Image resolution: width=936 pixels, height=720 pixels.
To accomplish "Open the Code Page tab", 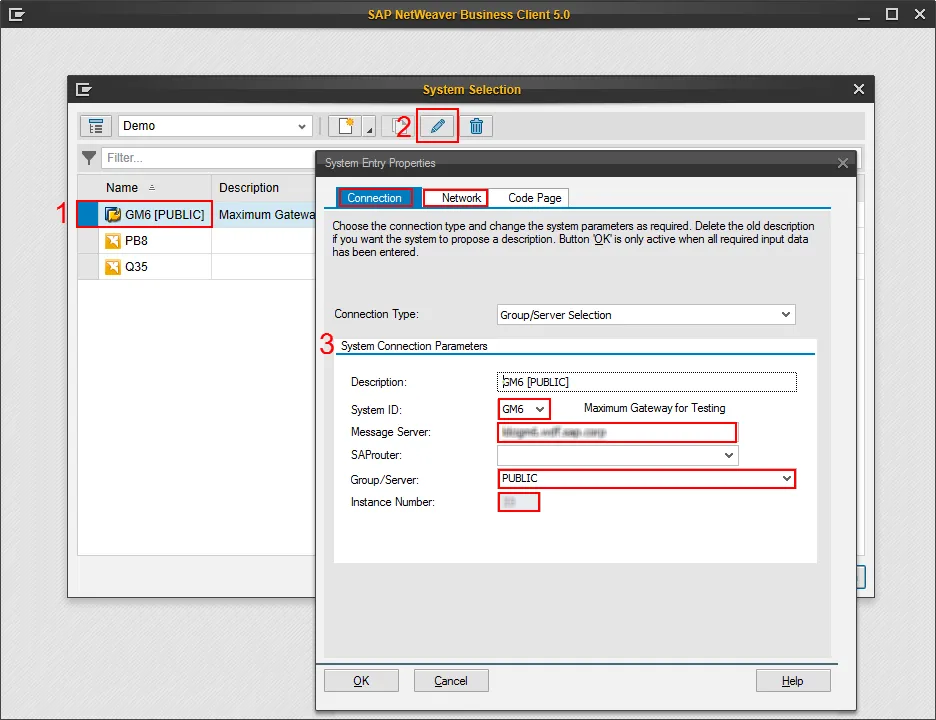I will (530, 198).
